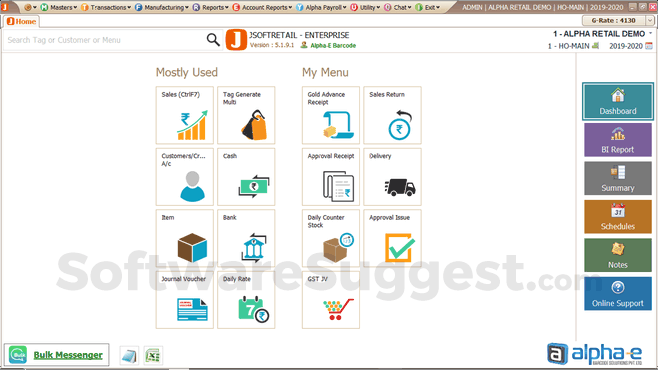Screen dimensions: 658x370
Task: Open the Excel export icon at bottom
Action: (x=153, y=356)
